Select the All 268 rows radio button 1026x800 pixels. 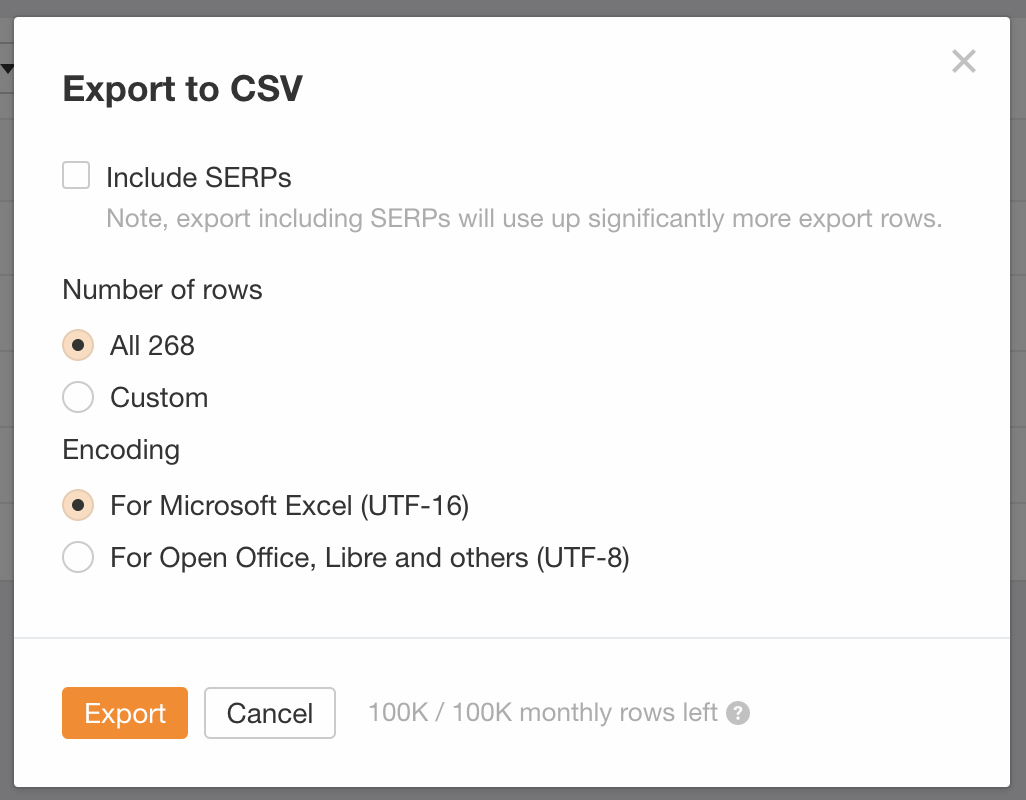point(78,345)
